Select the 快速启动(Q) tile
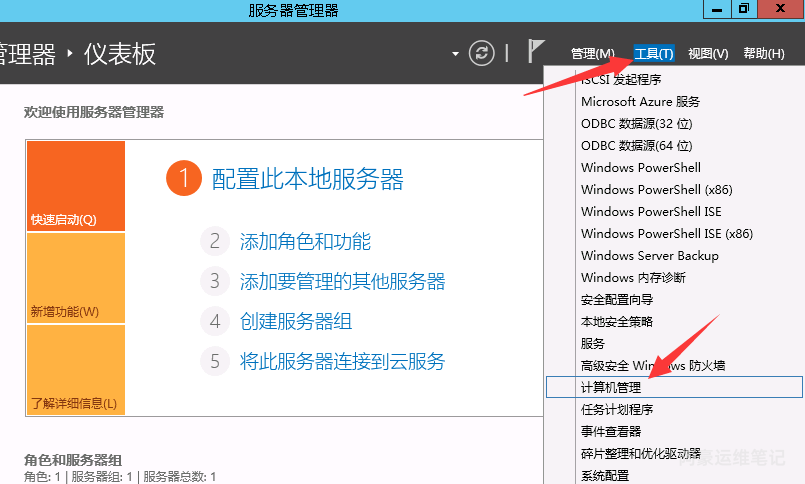The image size is (805, 484). click(76, 186)
